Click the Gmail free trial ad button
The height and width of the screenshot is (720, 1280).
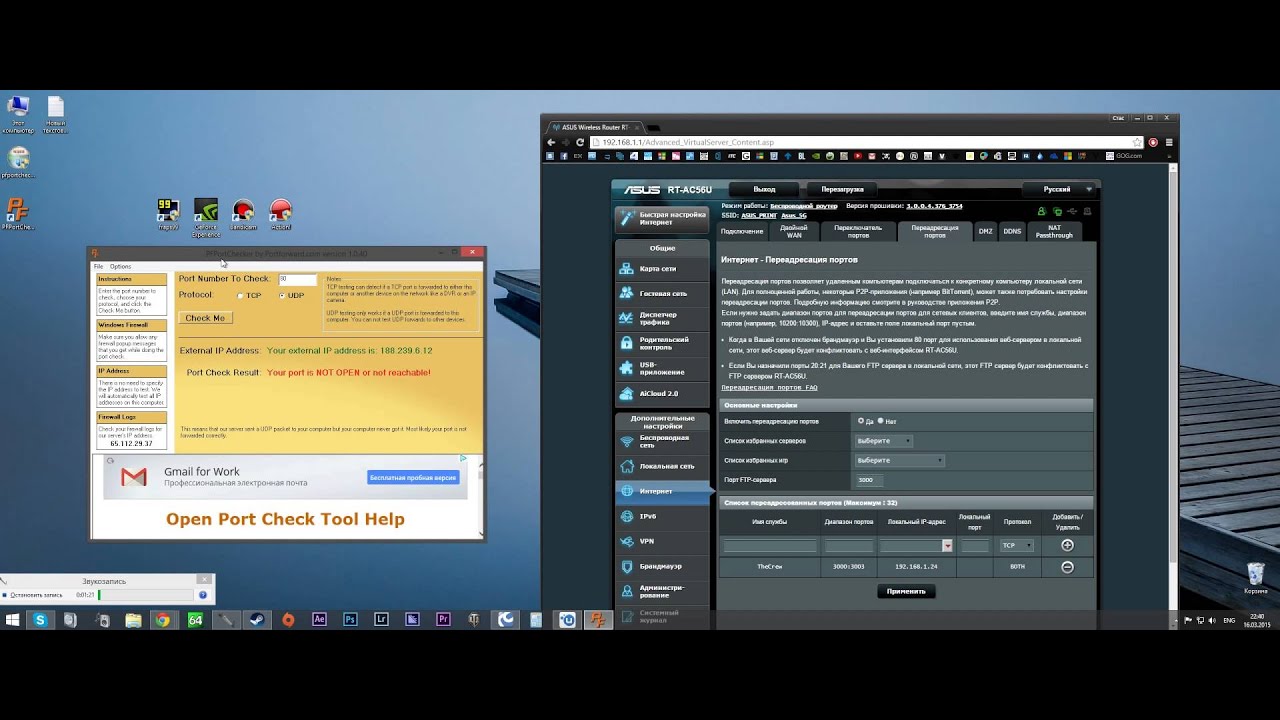pos(413,478)
